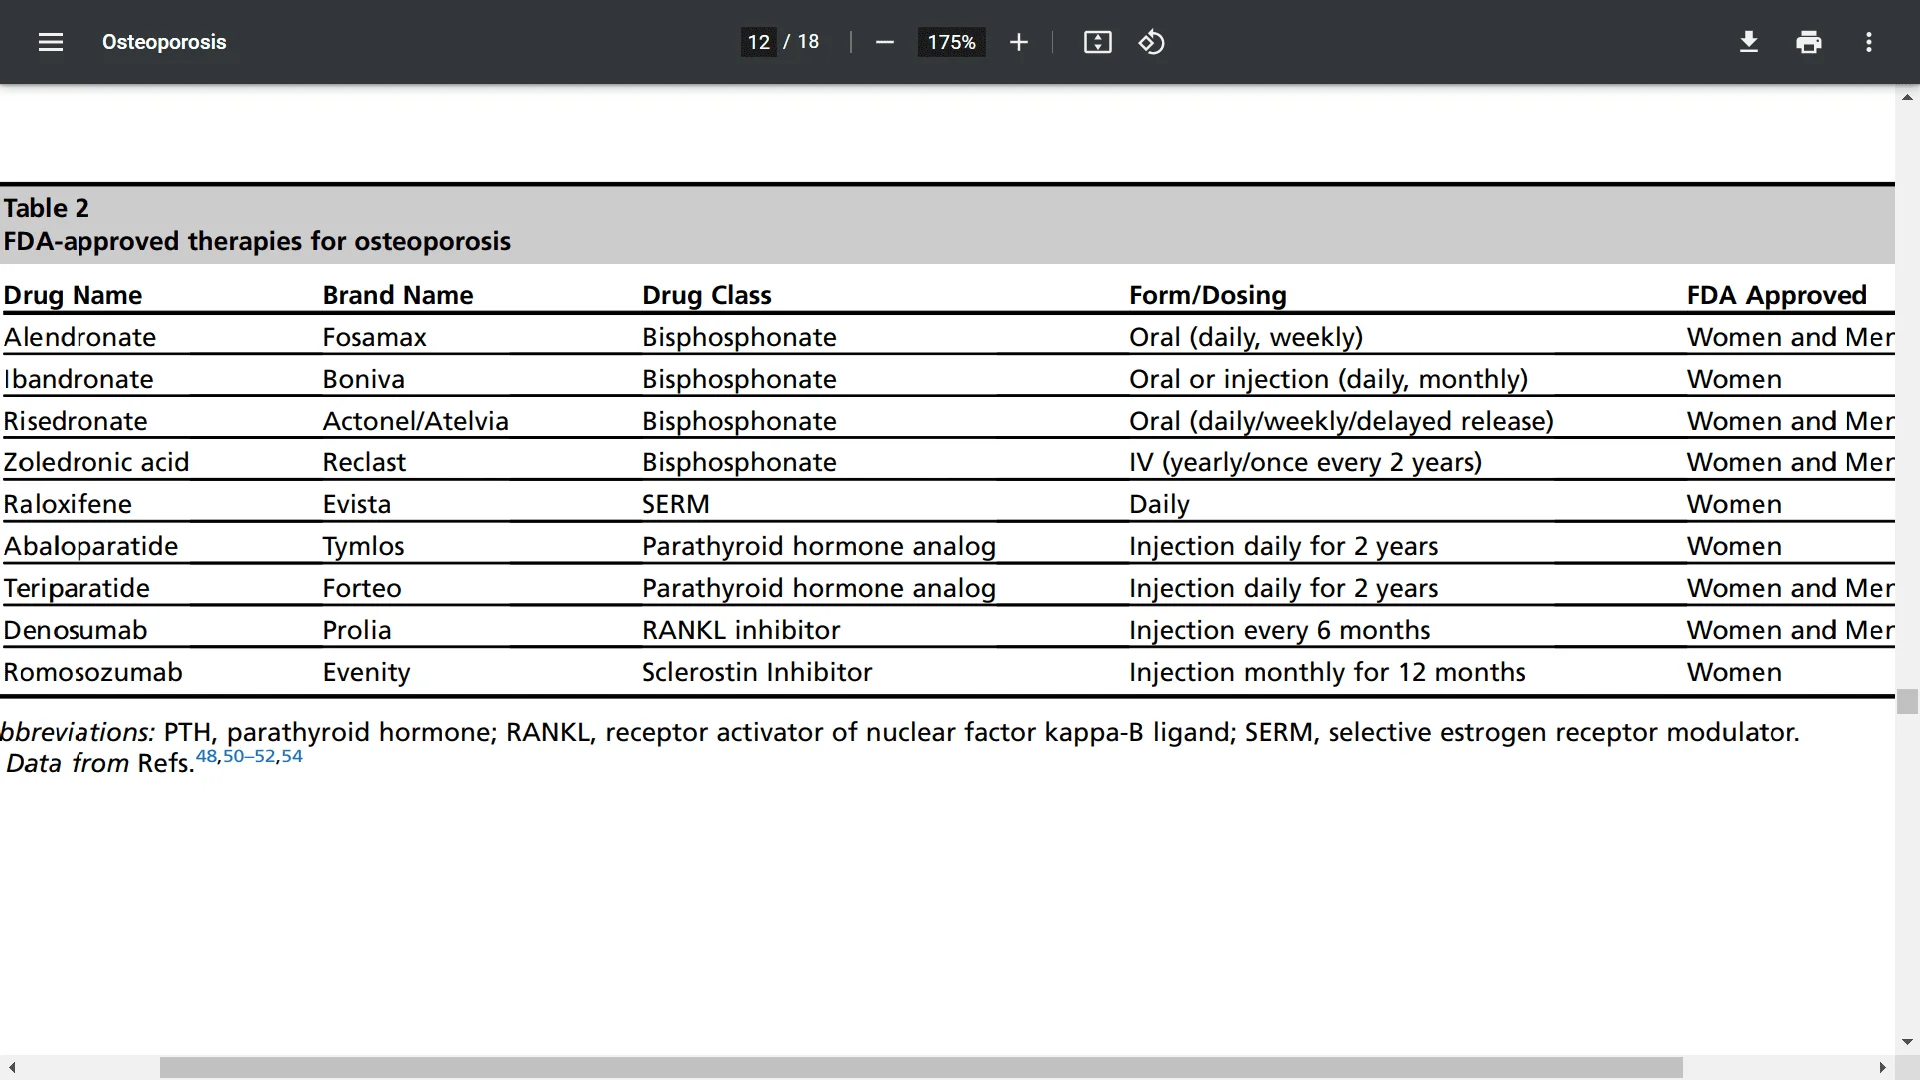Click the vertical scrollbar thumb
Image resolution: width=1920 pixels, height=1080 pixels.
point(1907,701)
